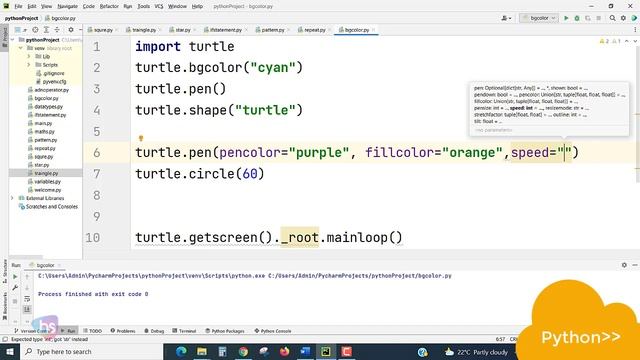
Task: Open the VCS menu
Action: [159, 6]
